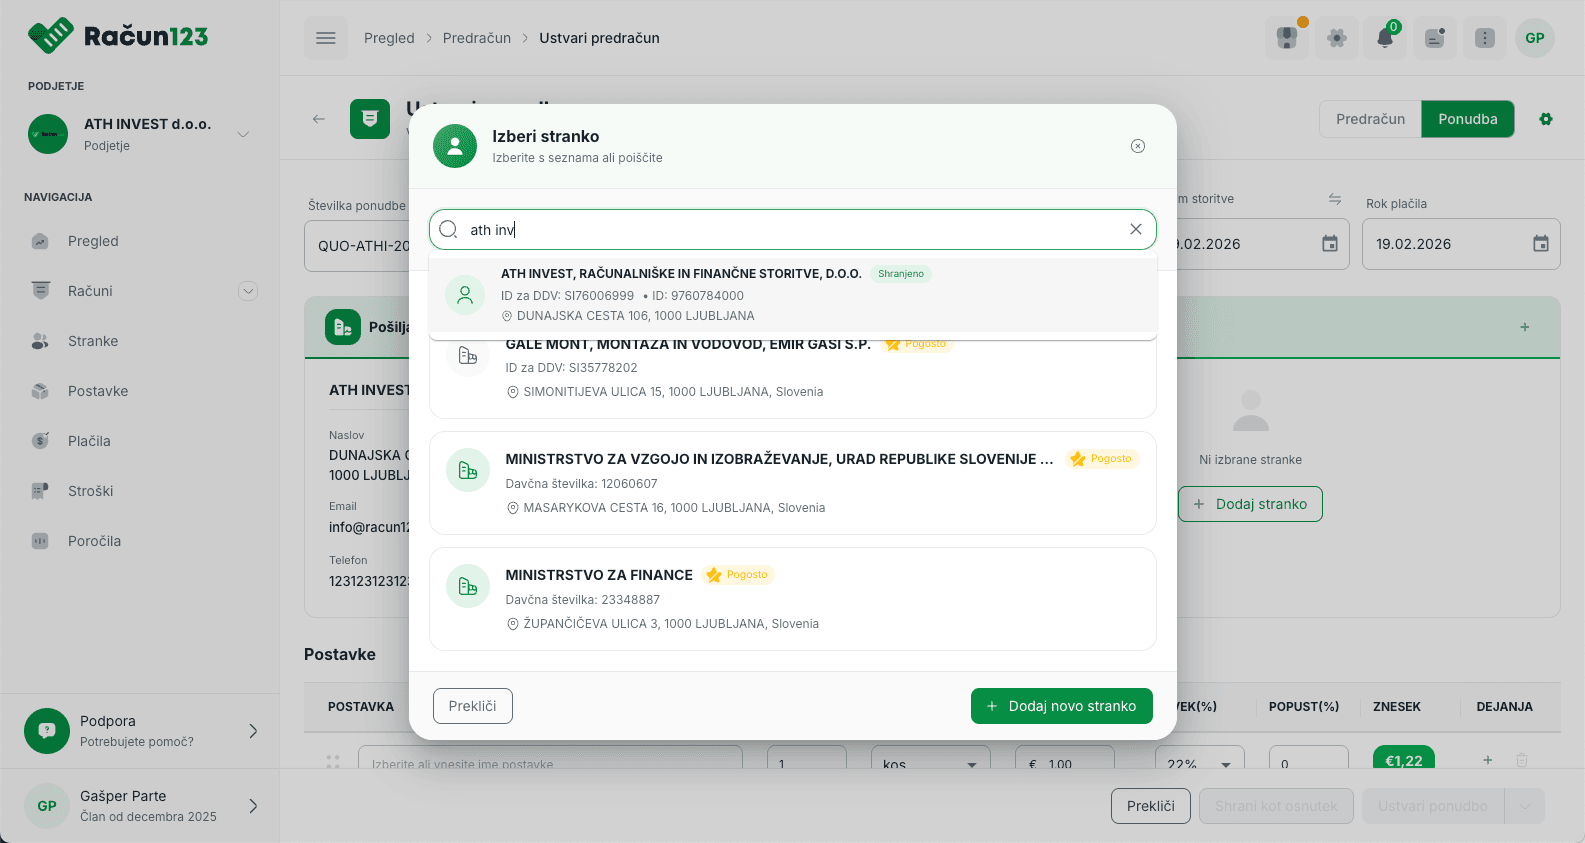The height and width of the screenshot is (843, 1585).
Task: Clear the customer search field
Action: 1135,229
